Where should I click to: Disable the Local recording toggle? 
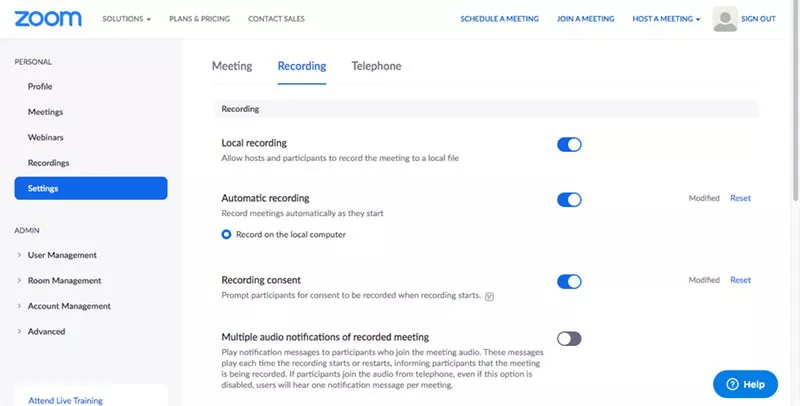point(569,145)
